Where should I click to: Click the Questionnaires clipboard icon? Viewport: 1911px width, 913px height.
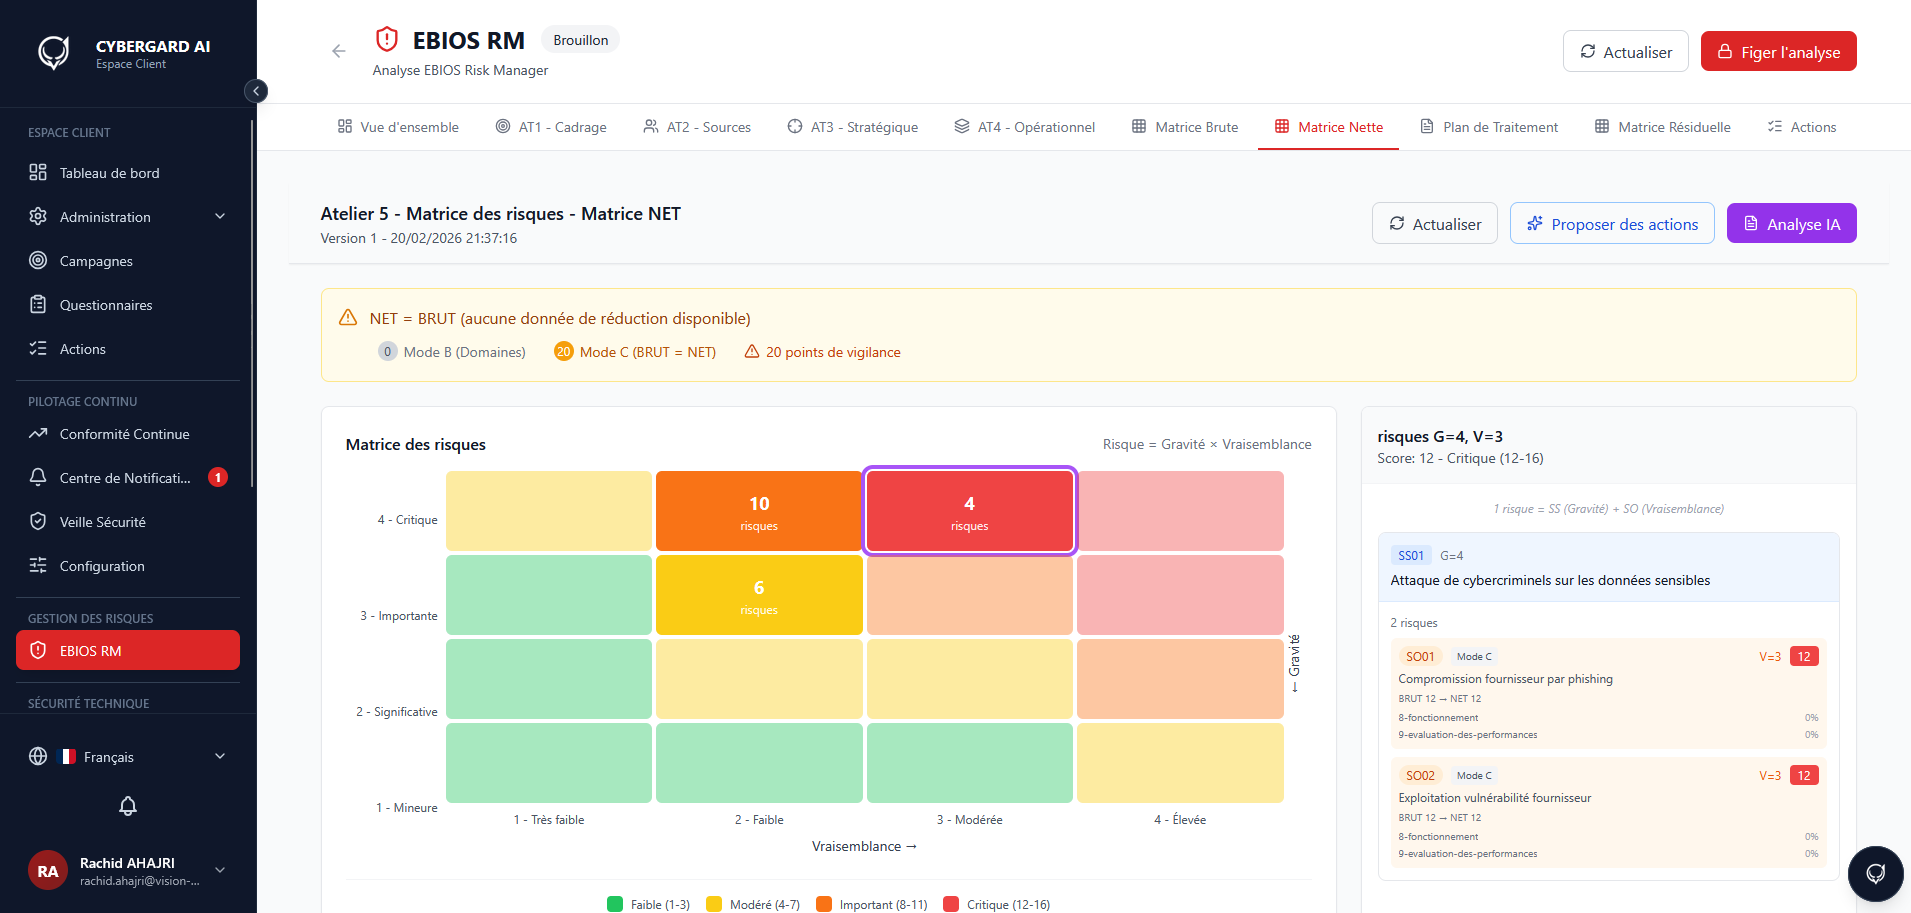click(38, 304)
